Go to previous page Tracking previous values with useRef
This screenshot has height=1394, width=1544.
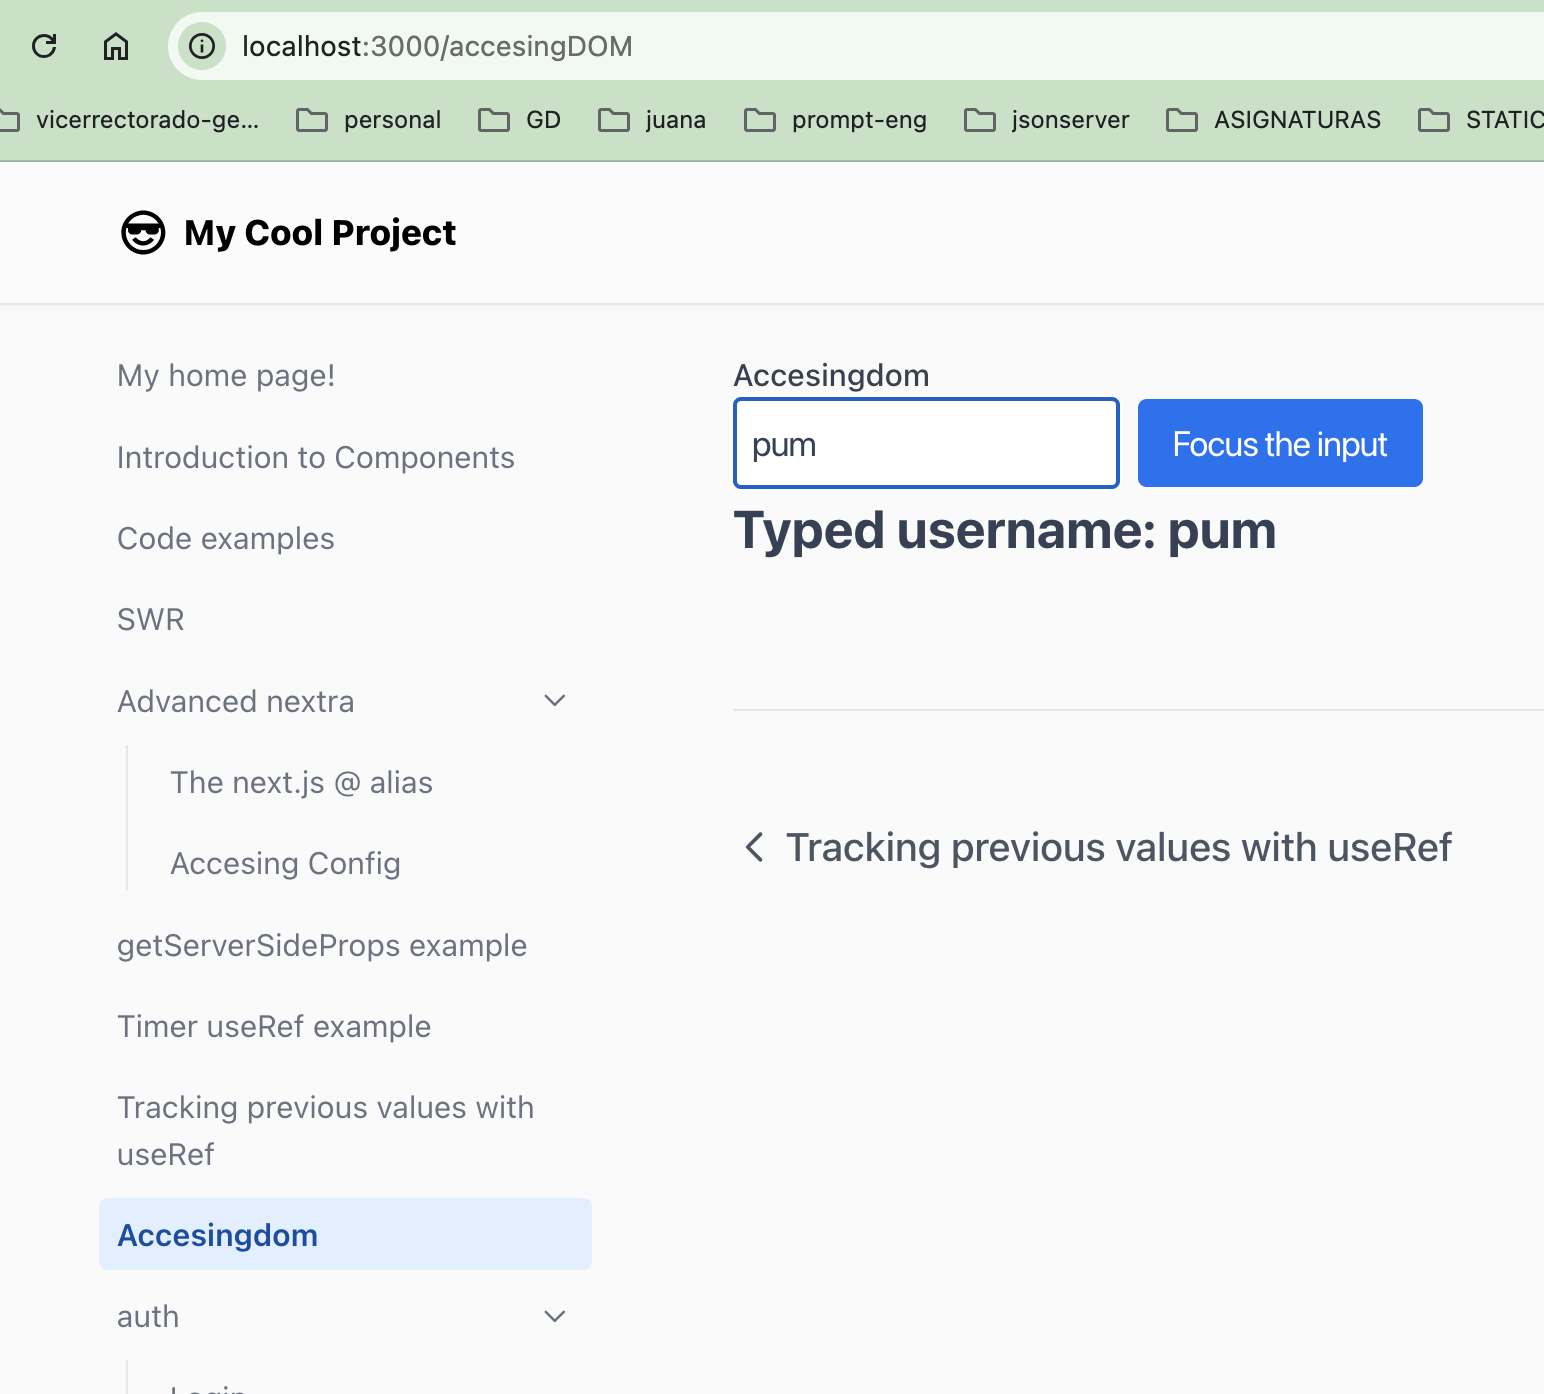[1098, 848]
